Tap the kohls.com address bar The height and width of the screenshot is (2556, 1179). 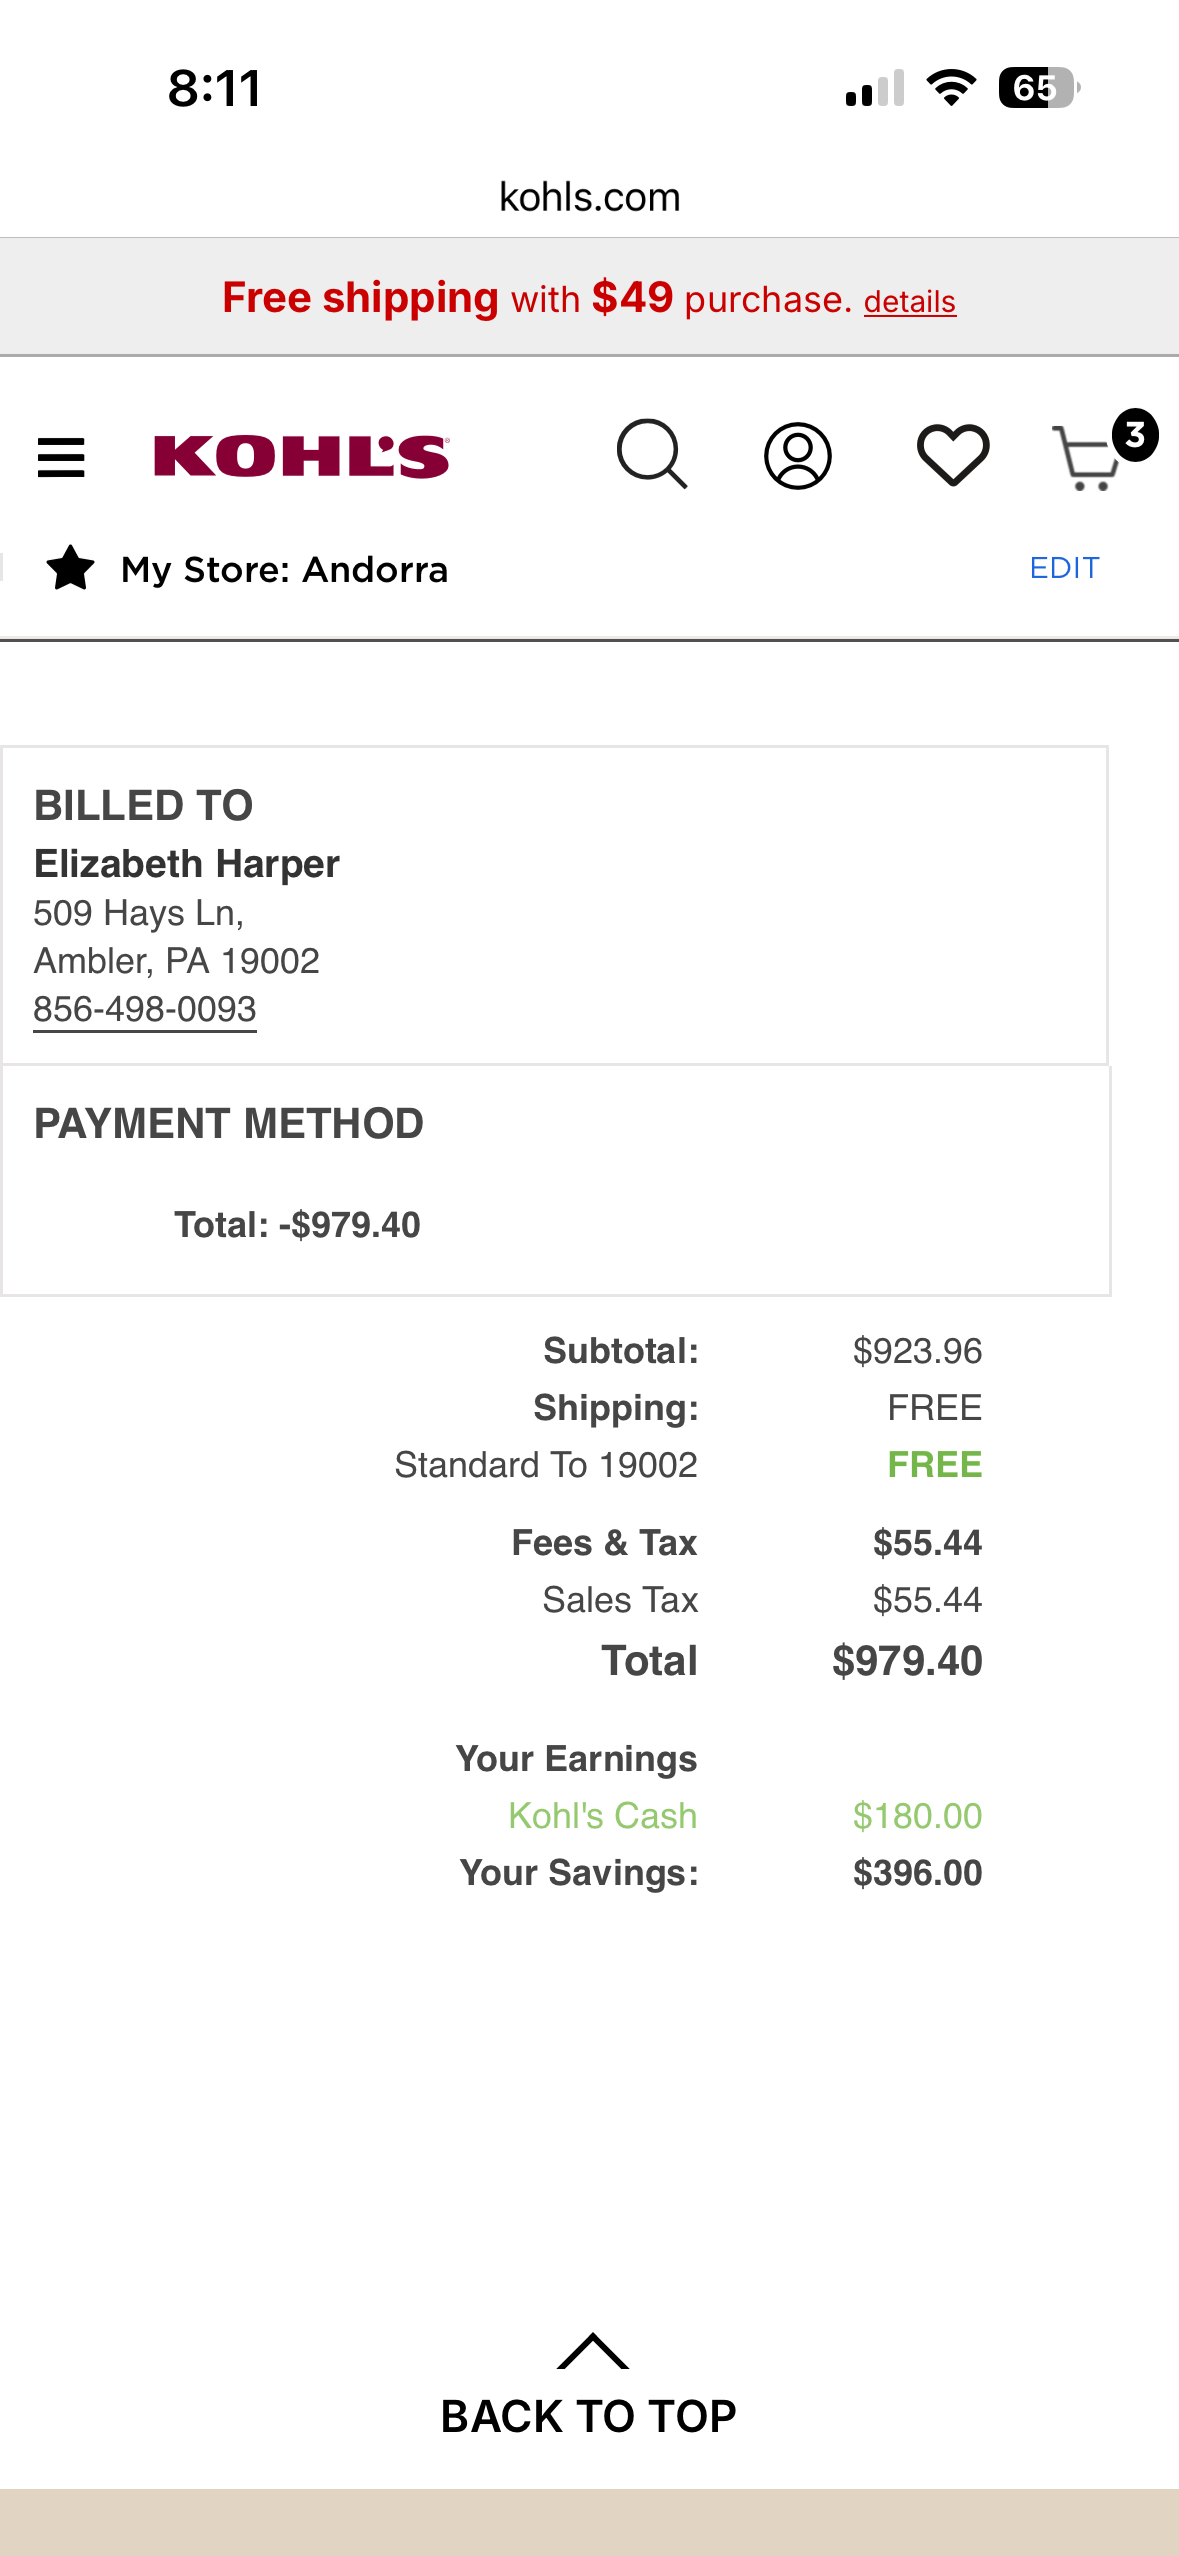(590, 197)
